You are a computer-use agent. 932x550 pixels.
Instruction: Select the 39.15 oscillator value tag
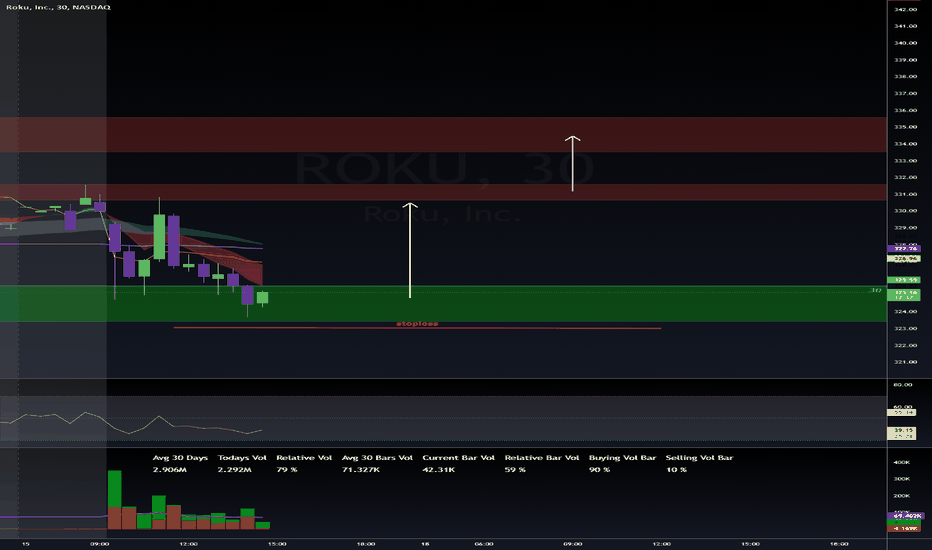(x=902, y=430)
